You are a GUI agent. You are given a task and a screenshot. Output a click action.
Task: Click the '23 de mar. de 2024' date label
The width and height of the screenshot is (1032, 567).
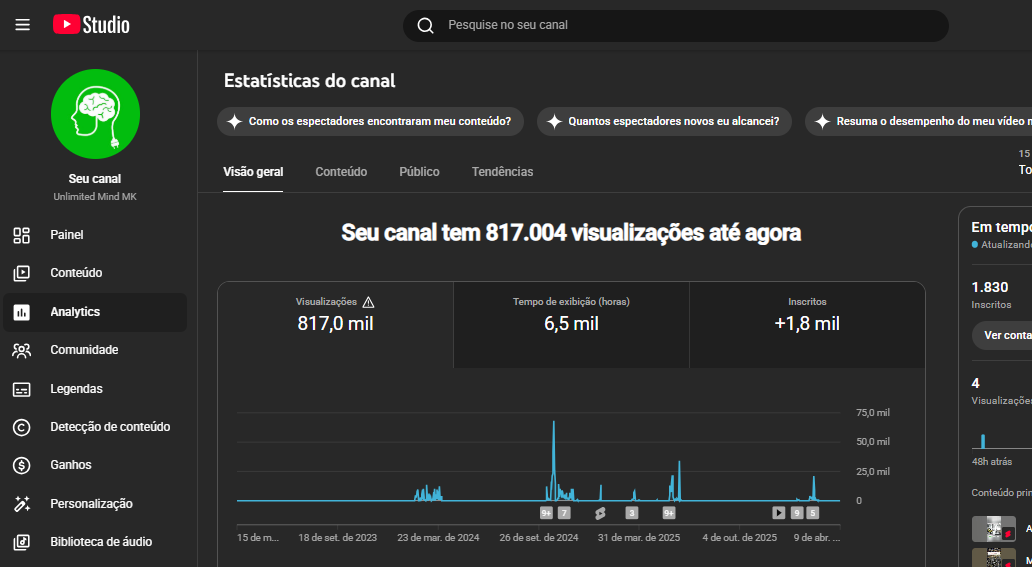tap(438, 537)
